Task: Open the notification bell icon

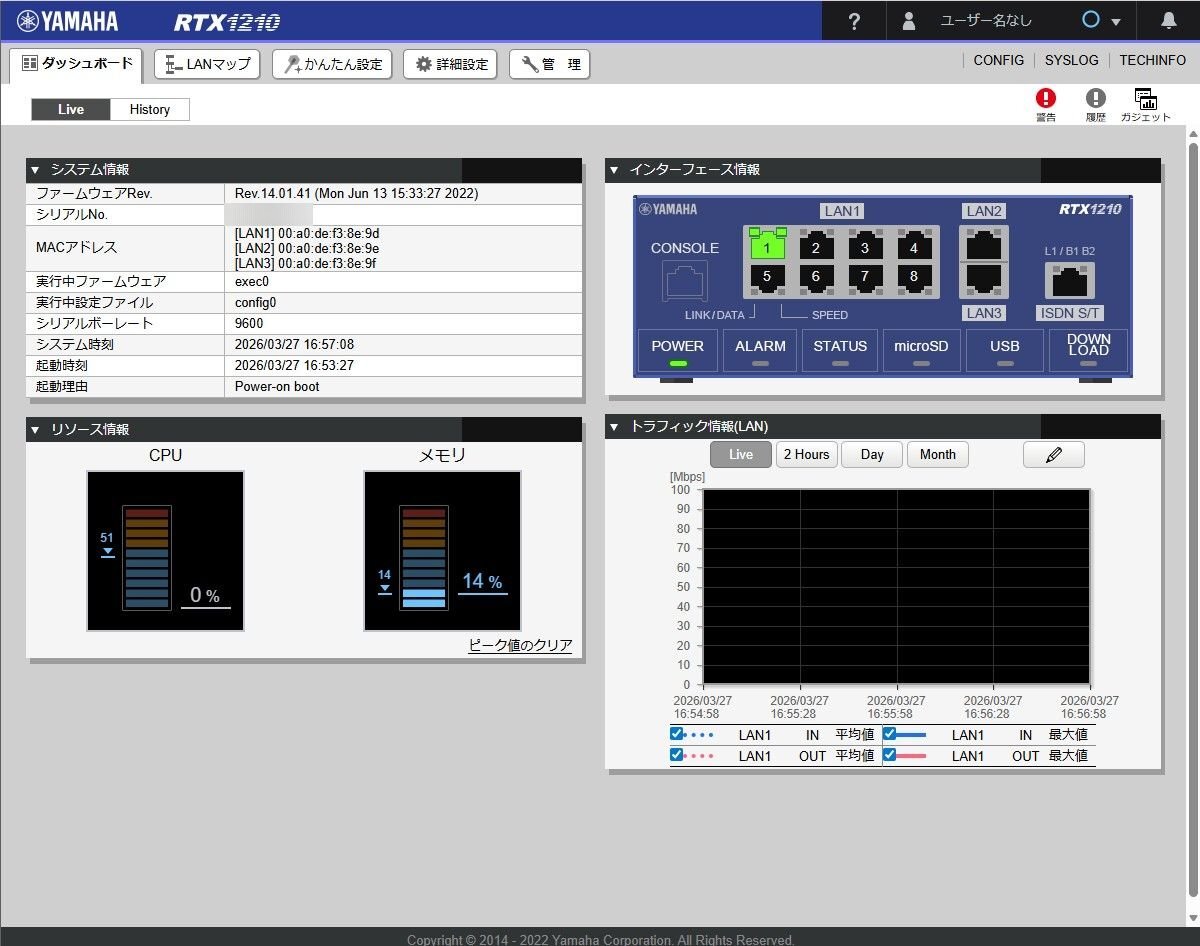Action: point(1169,21)
